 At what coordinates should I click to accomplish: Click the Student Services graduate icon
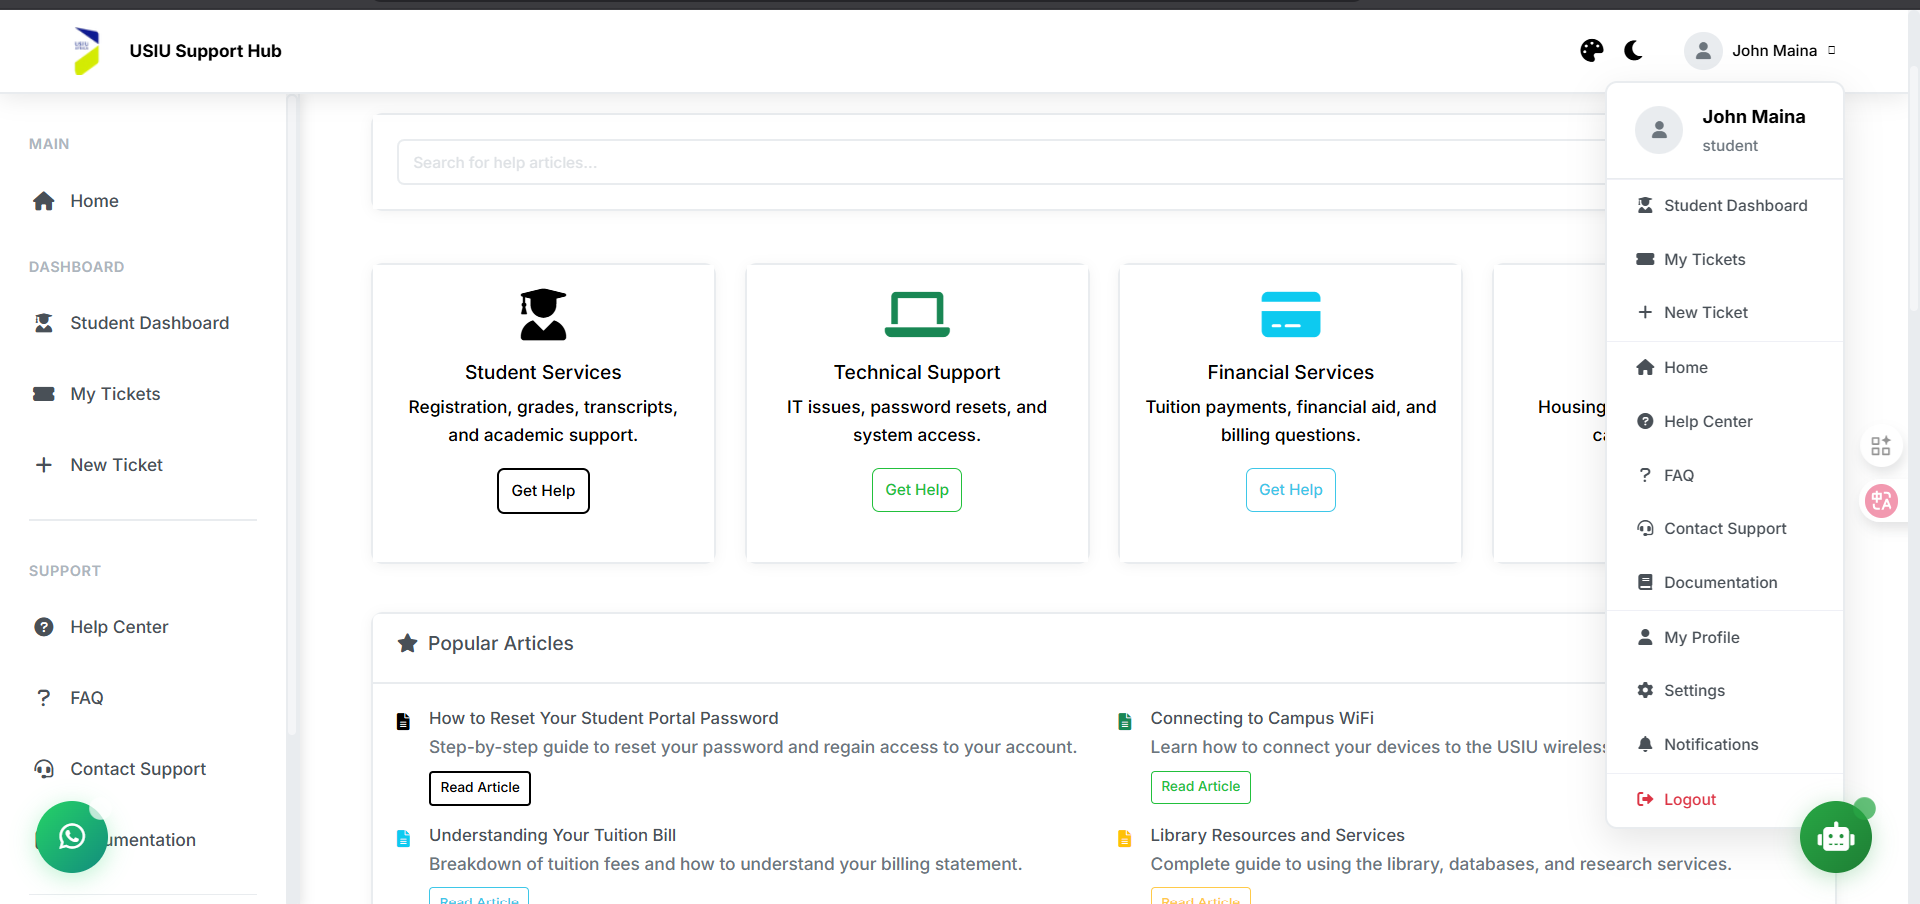pyautogui.click(x=543, y=315)
